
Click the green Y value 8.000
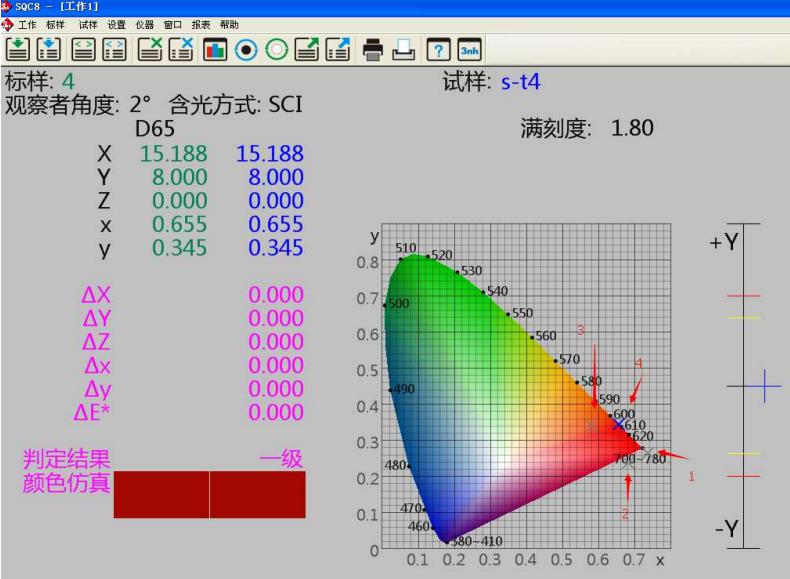[180, 177]
